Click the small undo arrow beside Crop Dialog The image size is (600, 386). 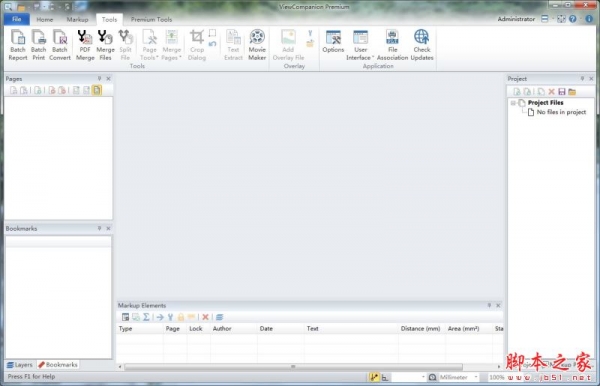click(212, 44)
